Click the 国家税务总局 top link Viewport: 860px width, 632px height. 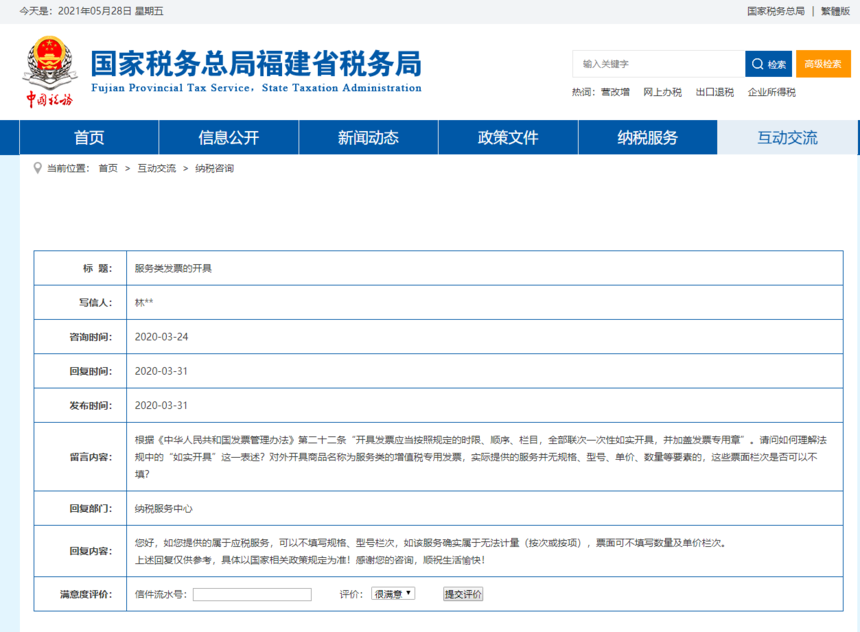pos(775,11)
